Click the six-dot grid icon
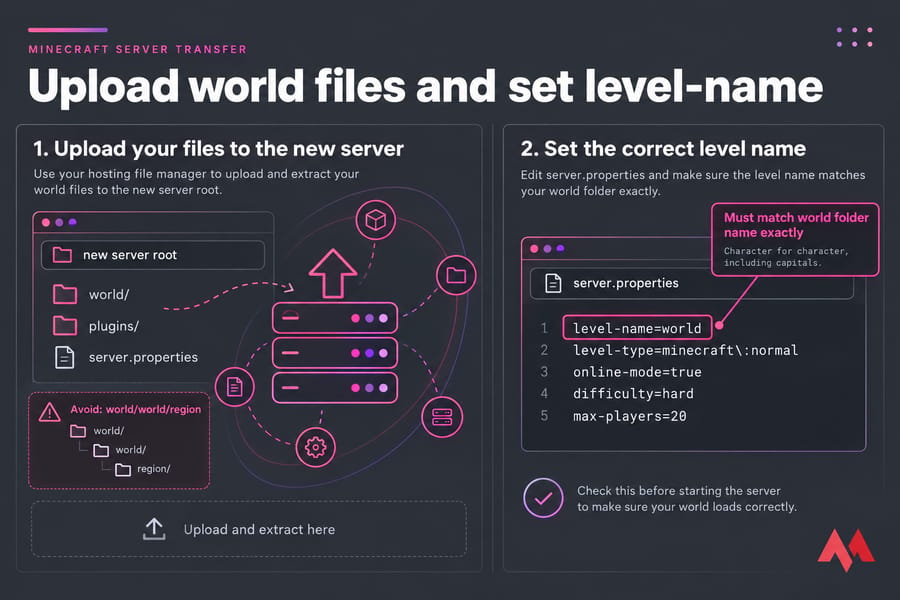 [x=855, y=37]
